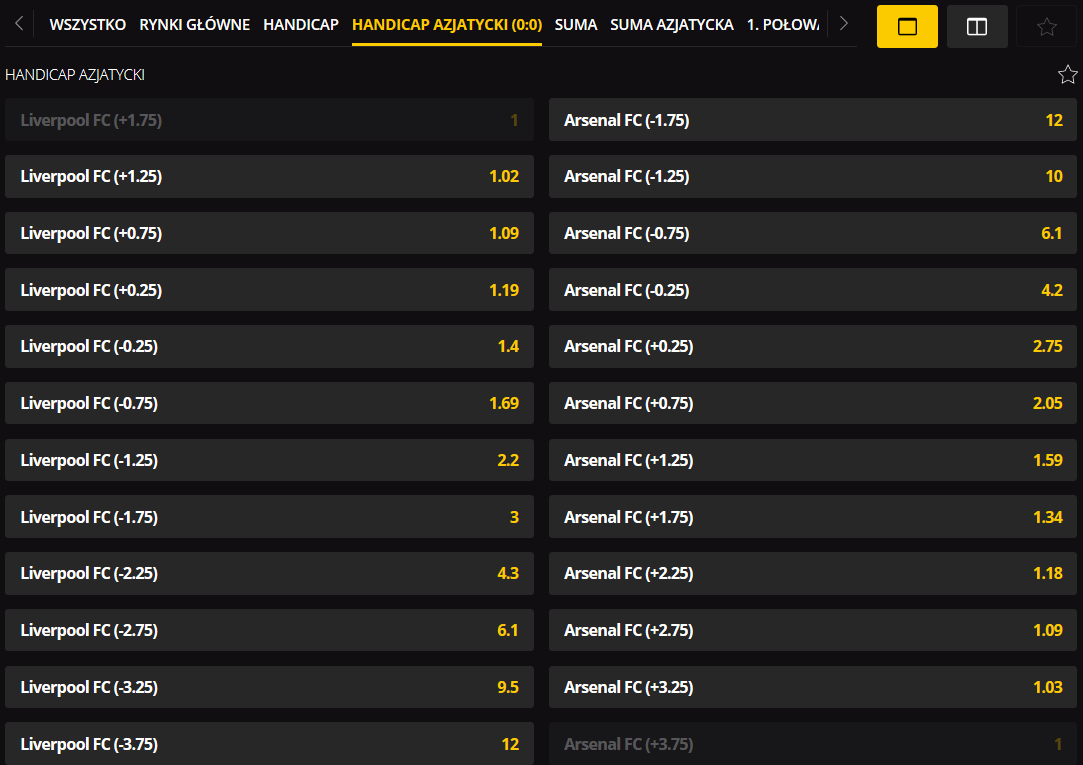Select Arsenal FC (-1.25) odds 10
Screen dimensions: 1083x765
pos(813,177)
